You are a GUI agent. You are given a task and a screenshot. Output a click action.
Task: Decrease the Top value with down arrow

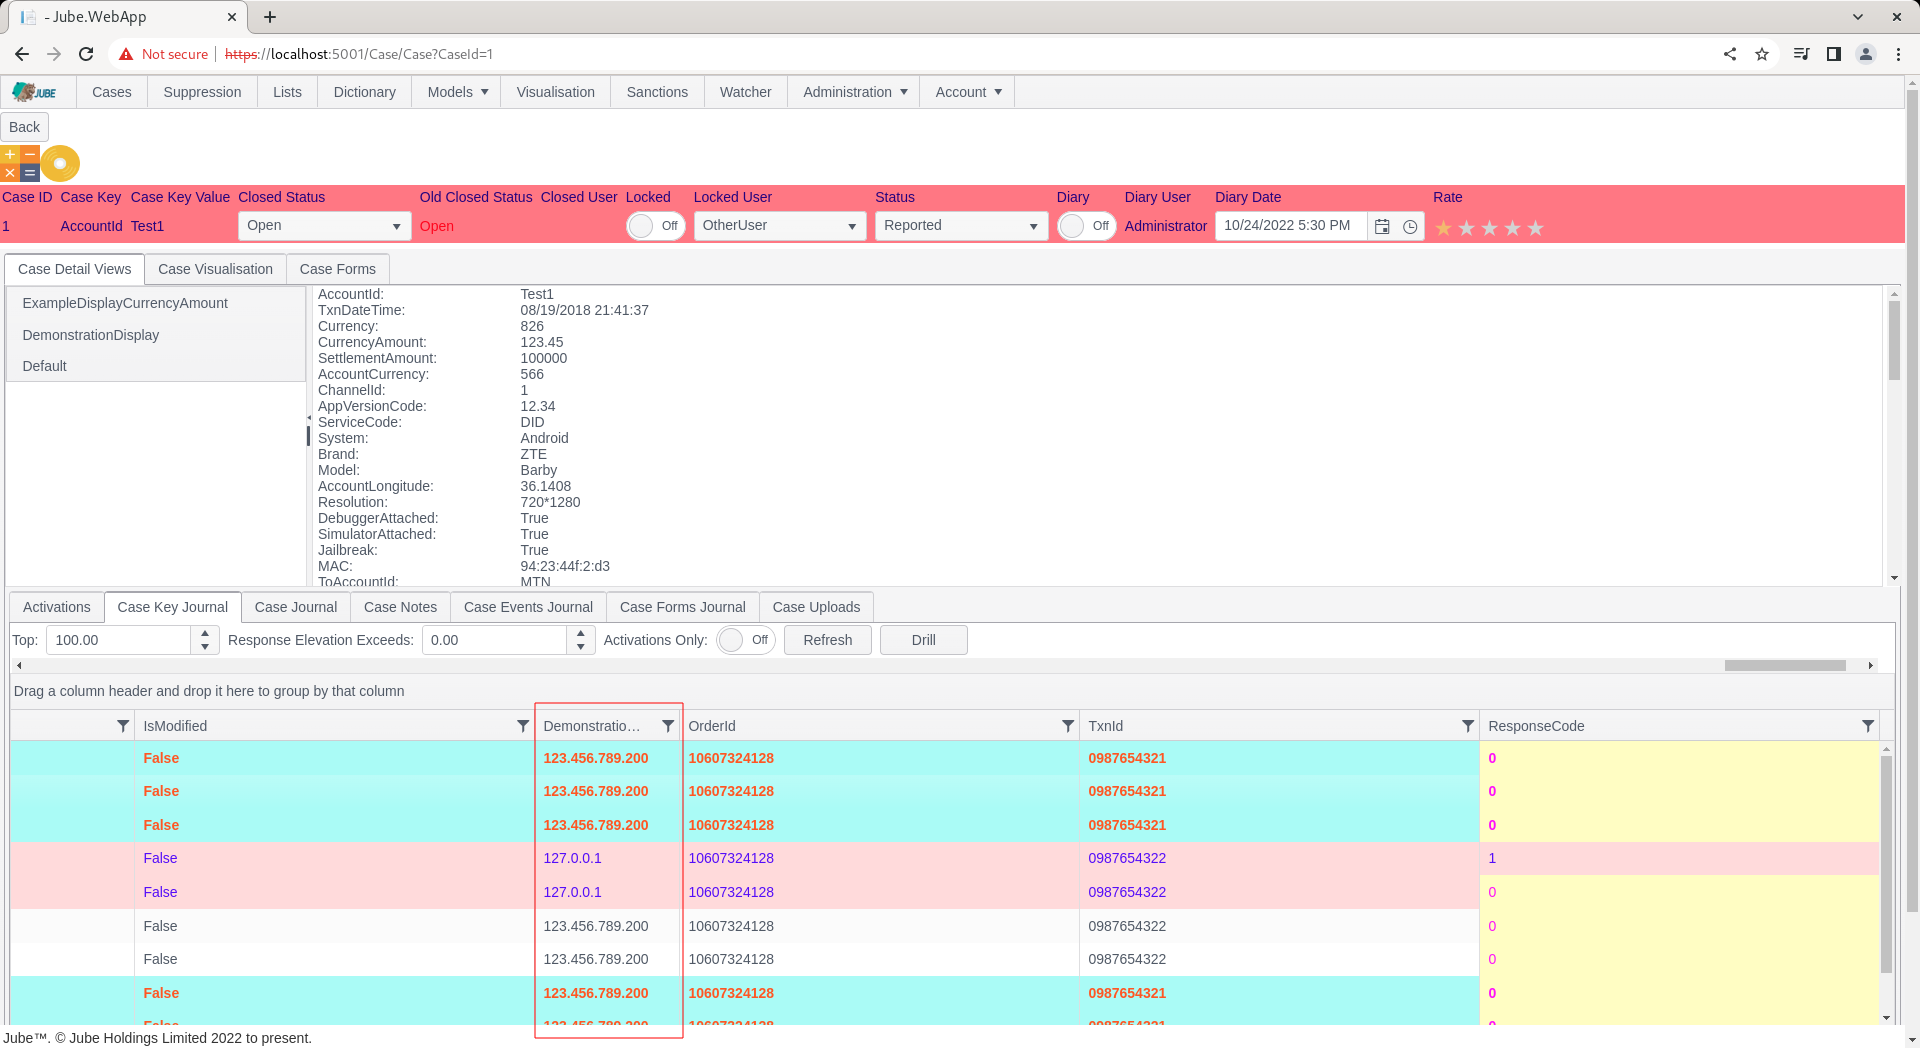coord(205,647)
